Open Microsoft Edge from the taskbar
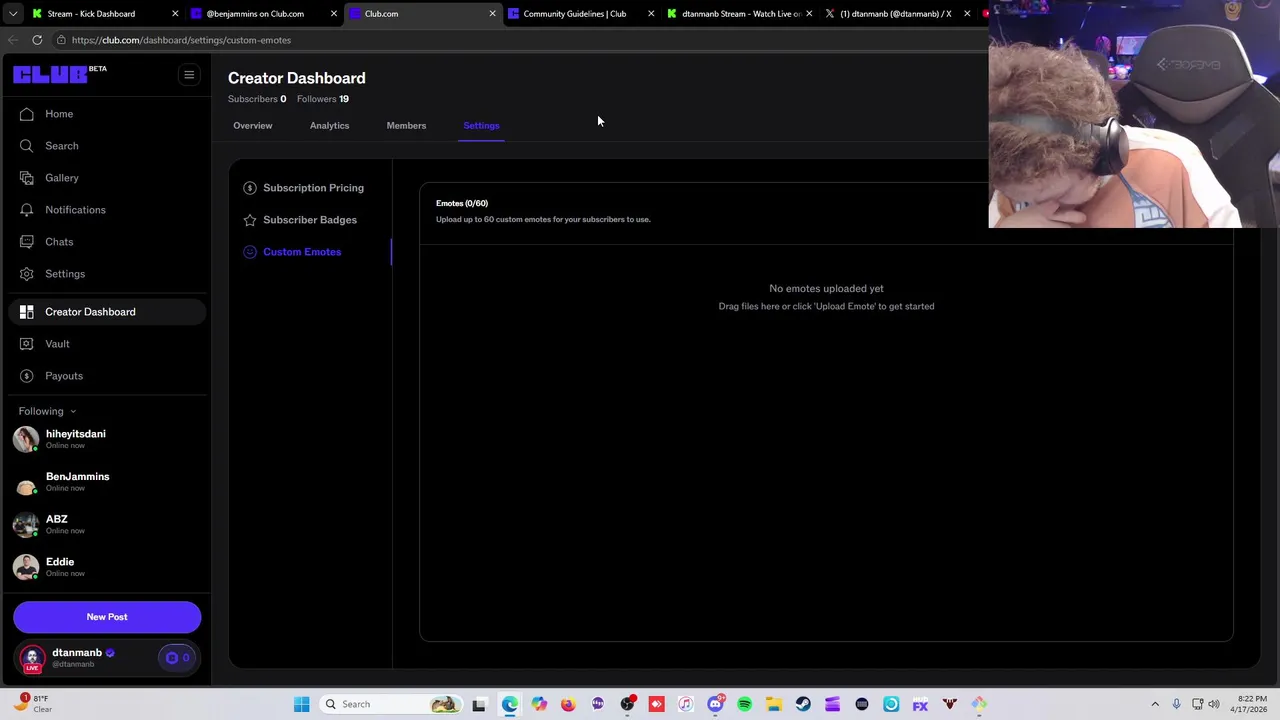The height and width of the screenshot is (720, 1280). 510,704
